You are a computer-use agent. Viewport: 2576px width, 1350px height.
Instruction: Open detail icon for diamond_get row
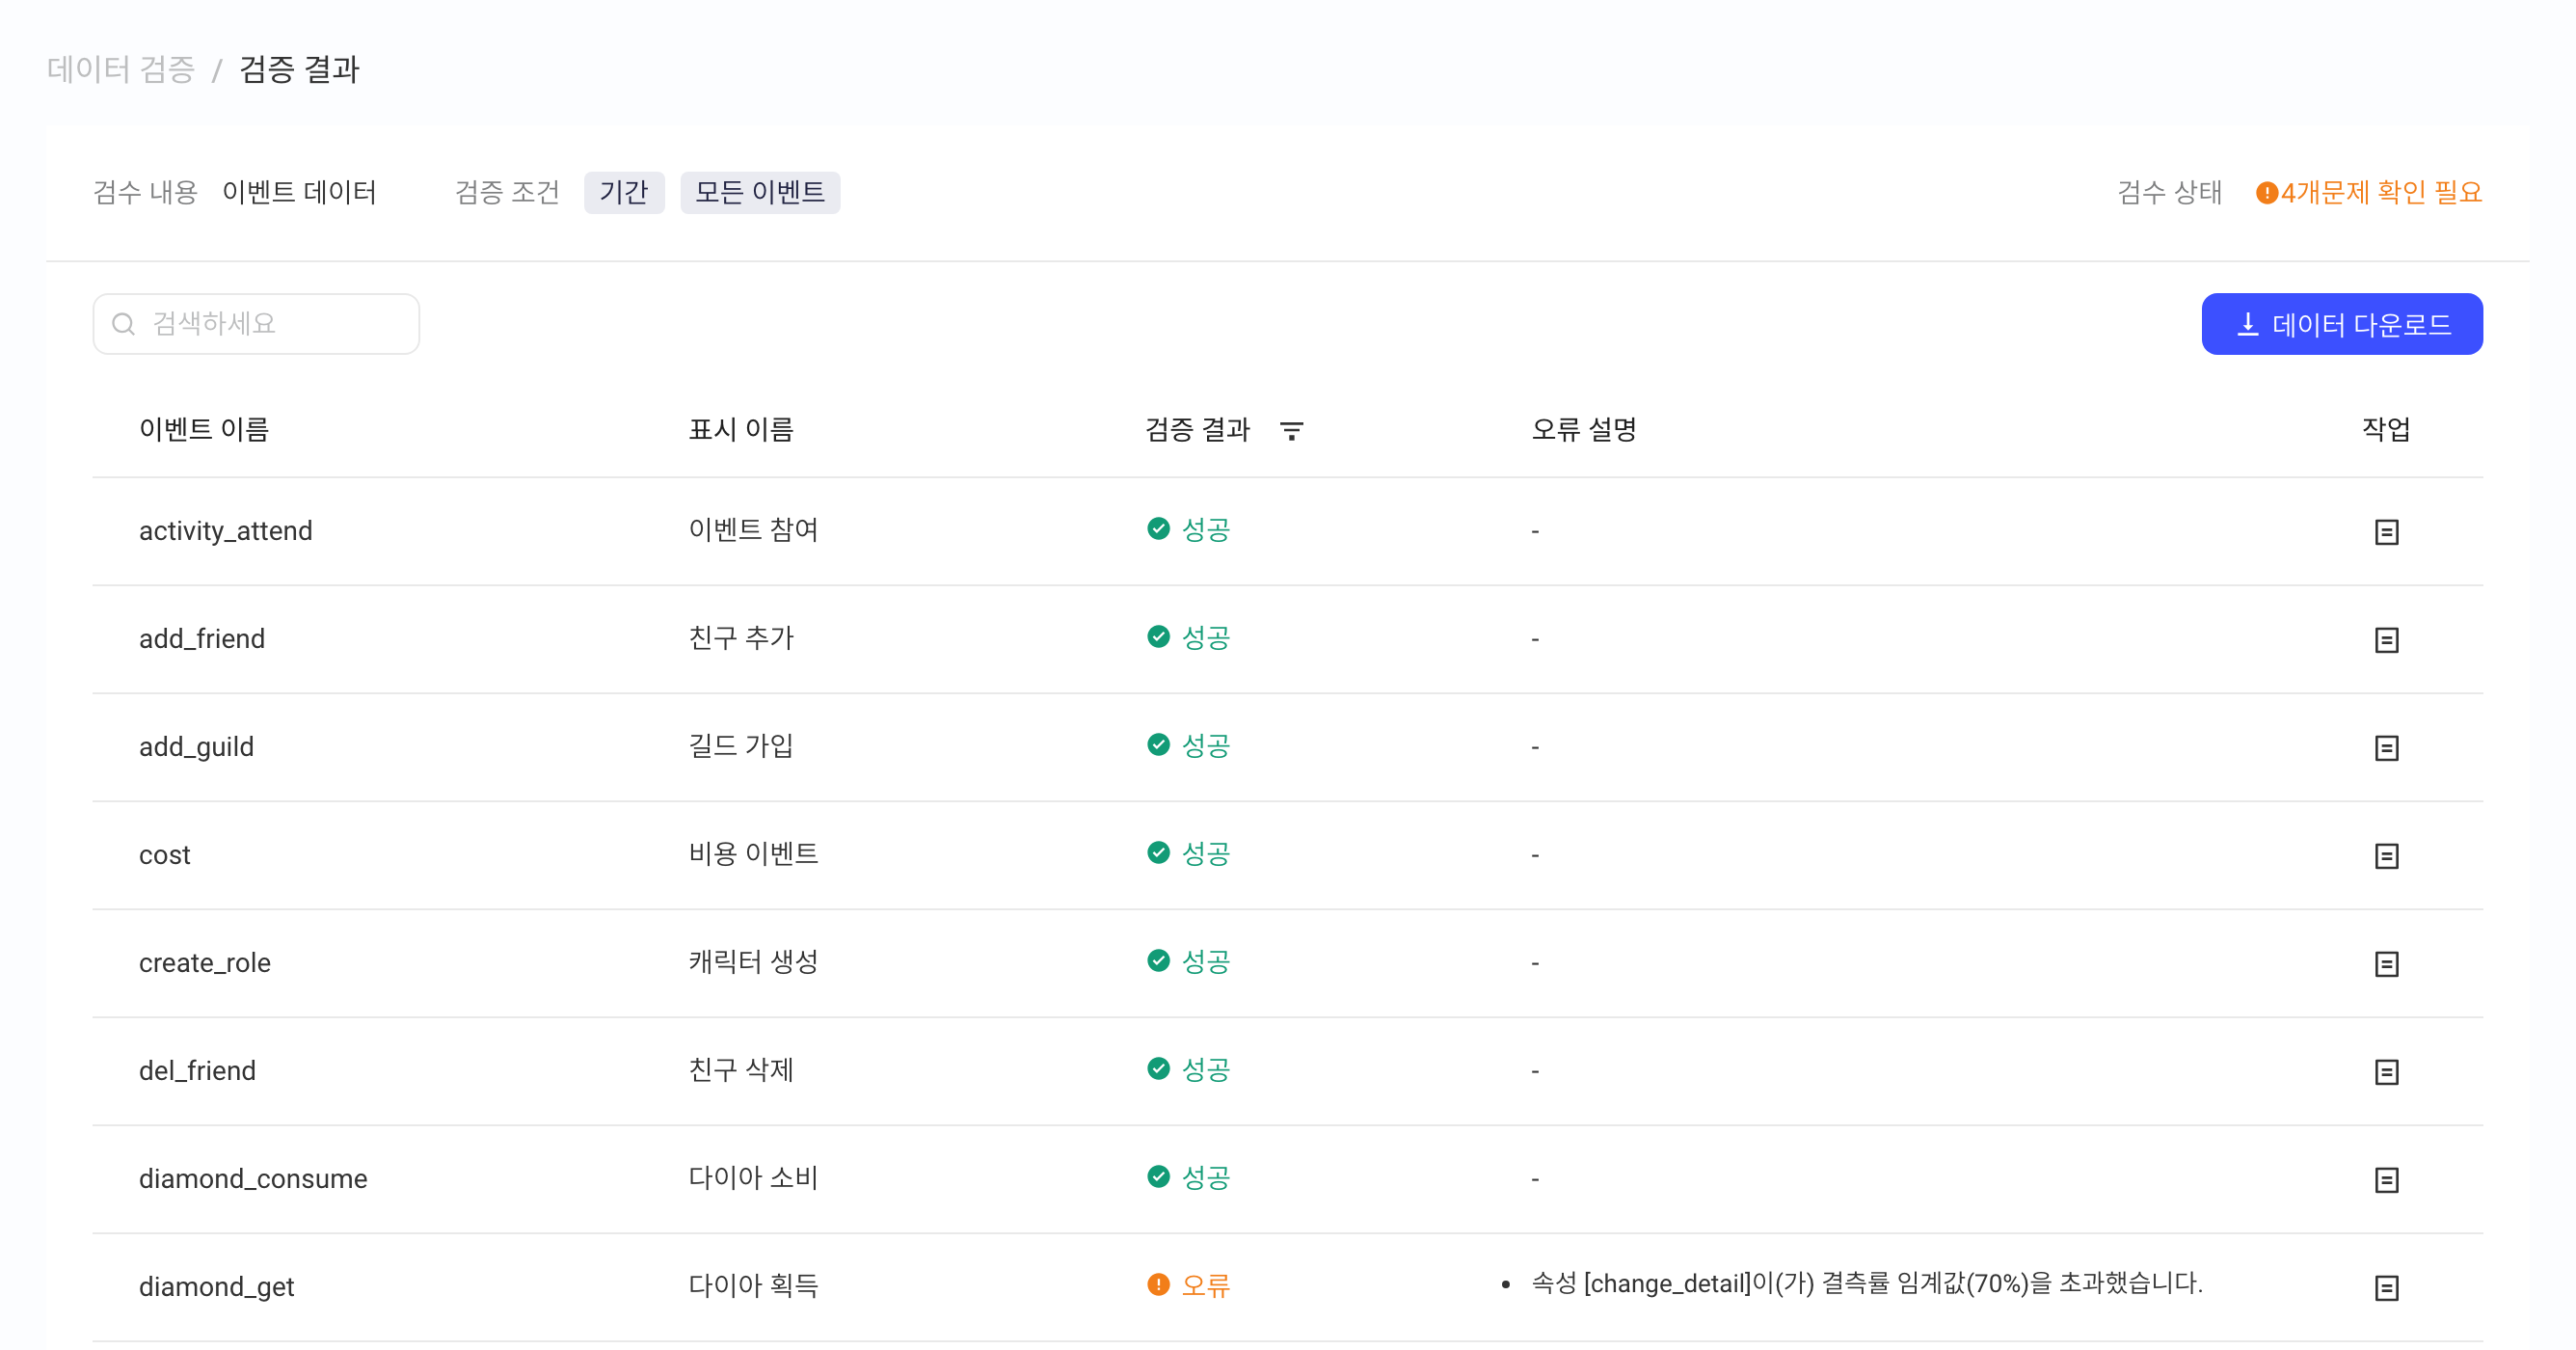(2386, 1287)
